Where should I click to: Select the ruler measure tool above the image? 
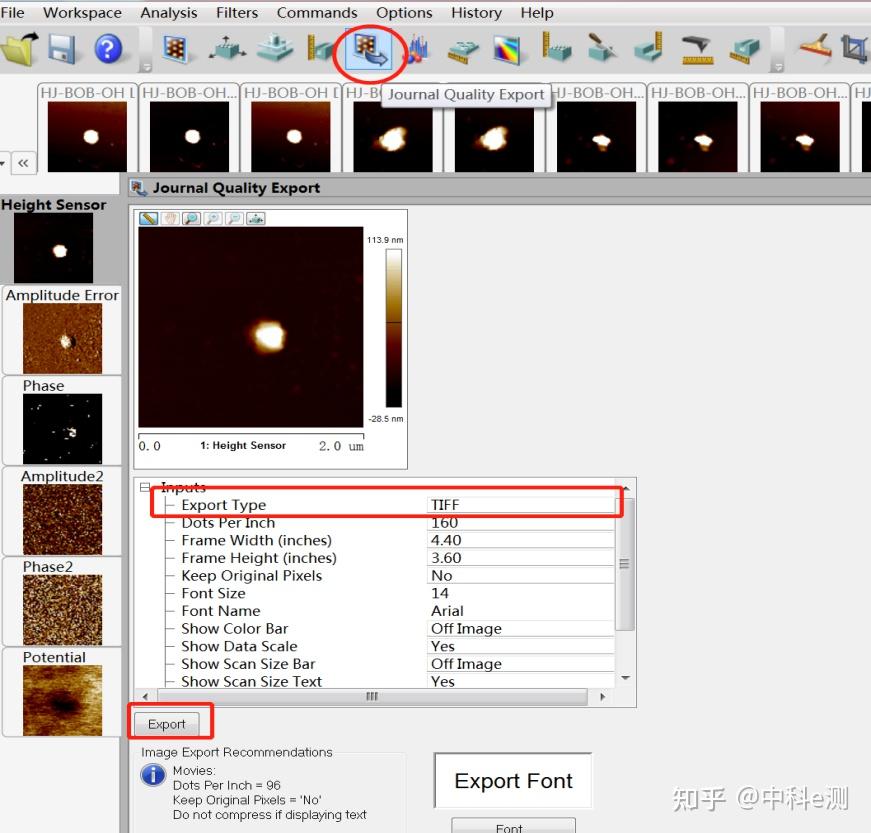[148, 218]
